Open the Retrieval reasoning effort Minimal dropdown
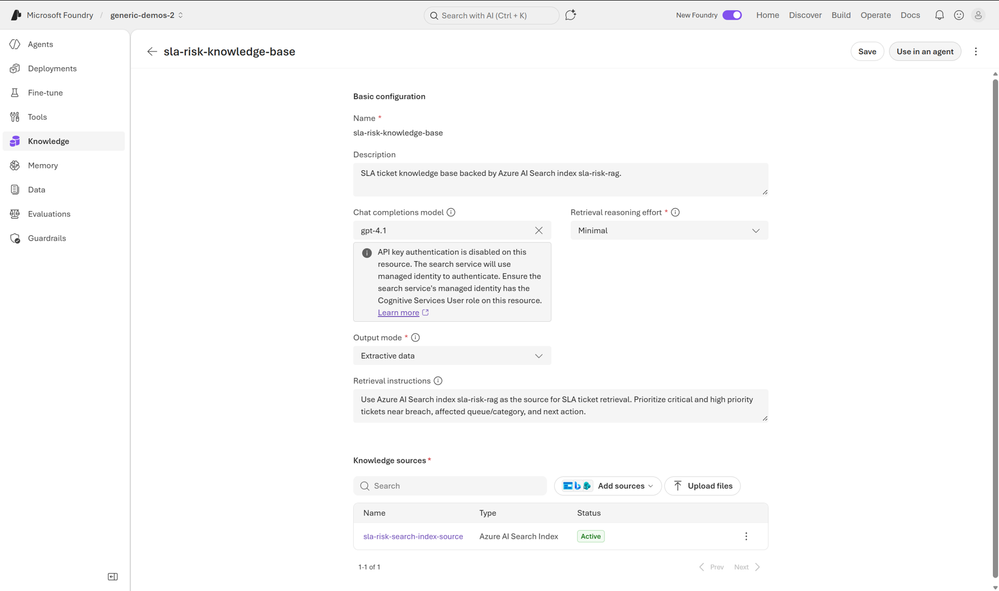This screenshot has width=999, height=591. (x=669, y=231)
